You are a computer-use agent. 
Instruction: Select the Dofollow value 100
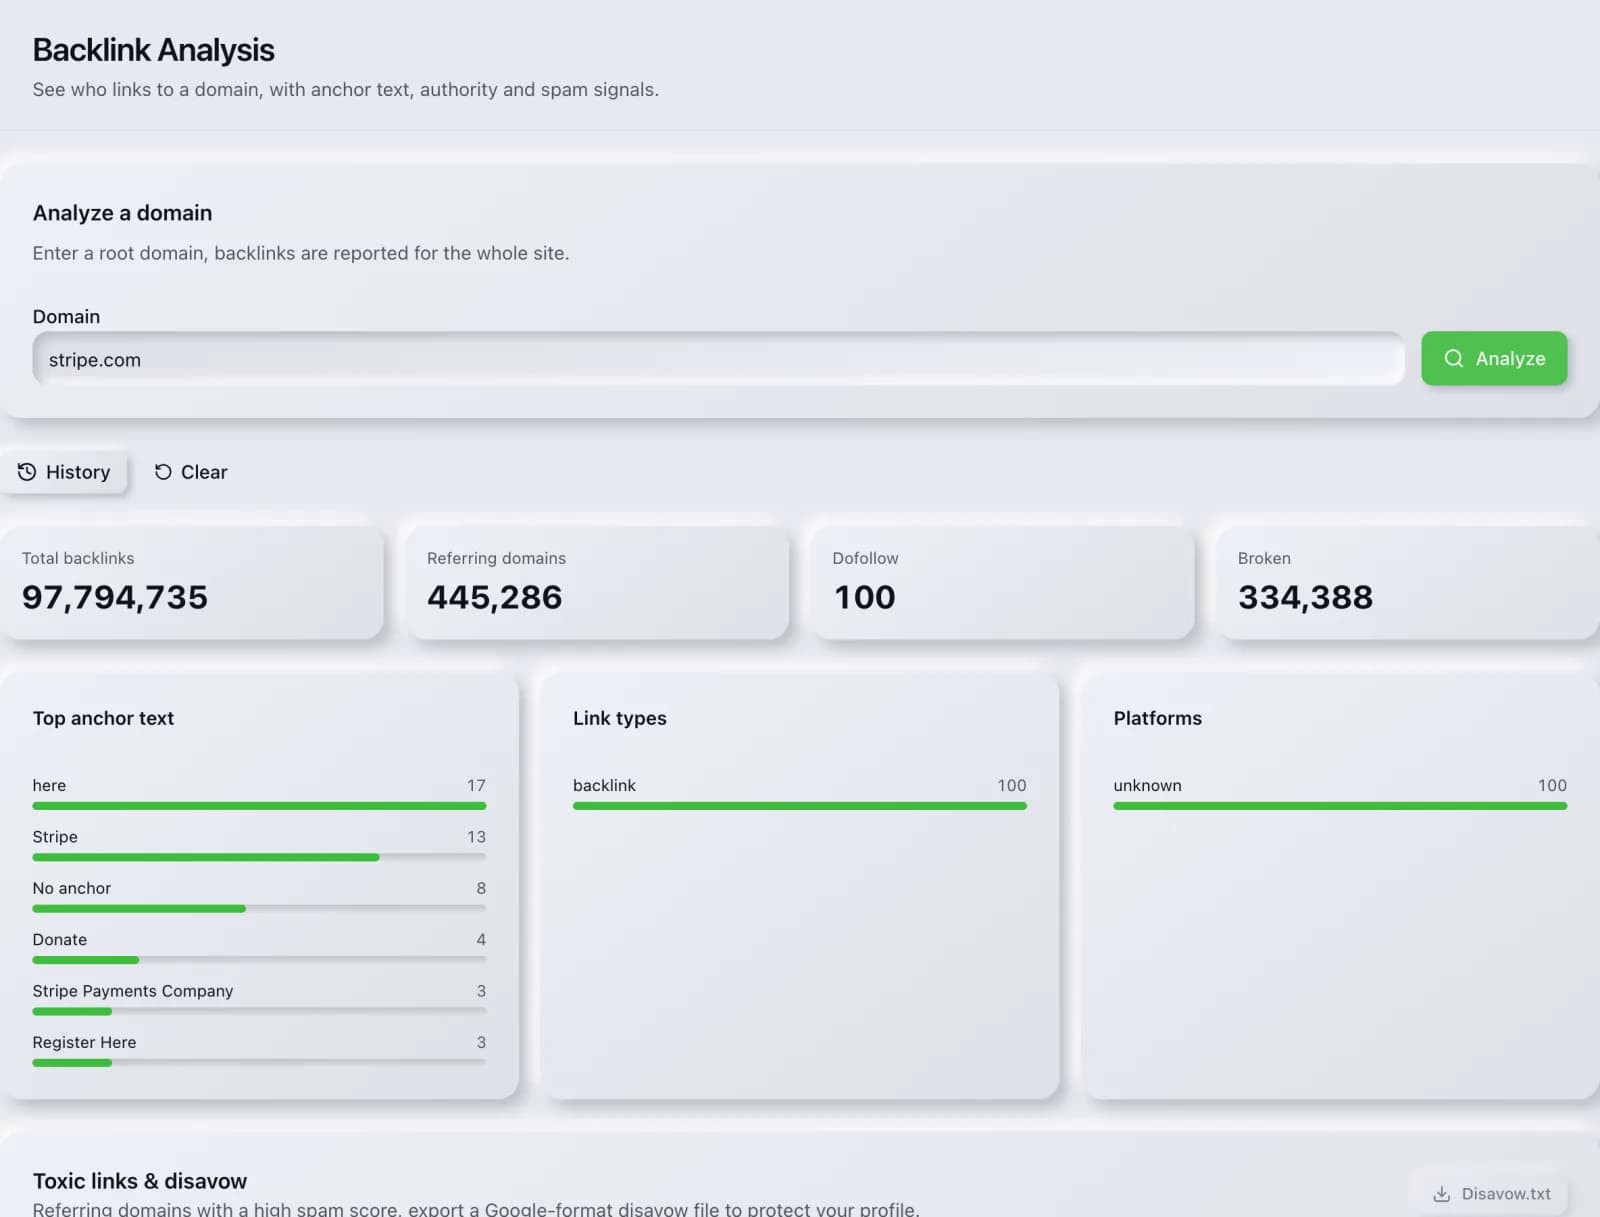(x=865, y=597)
